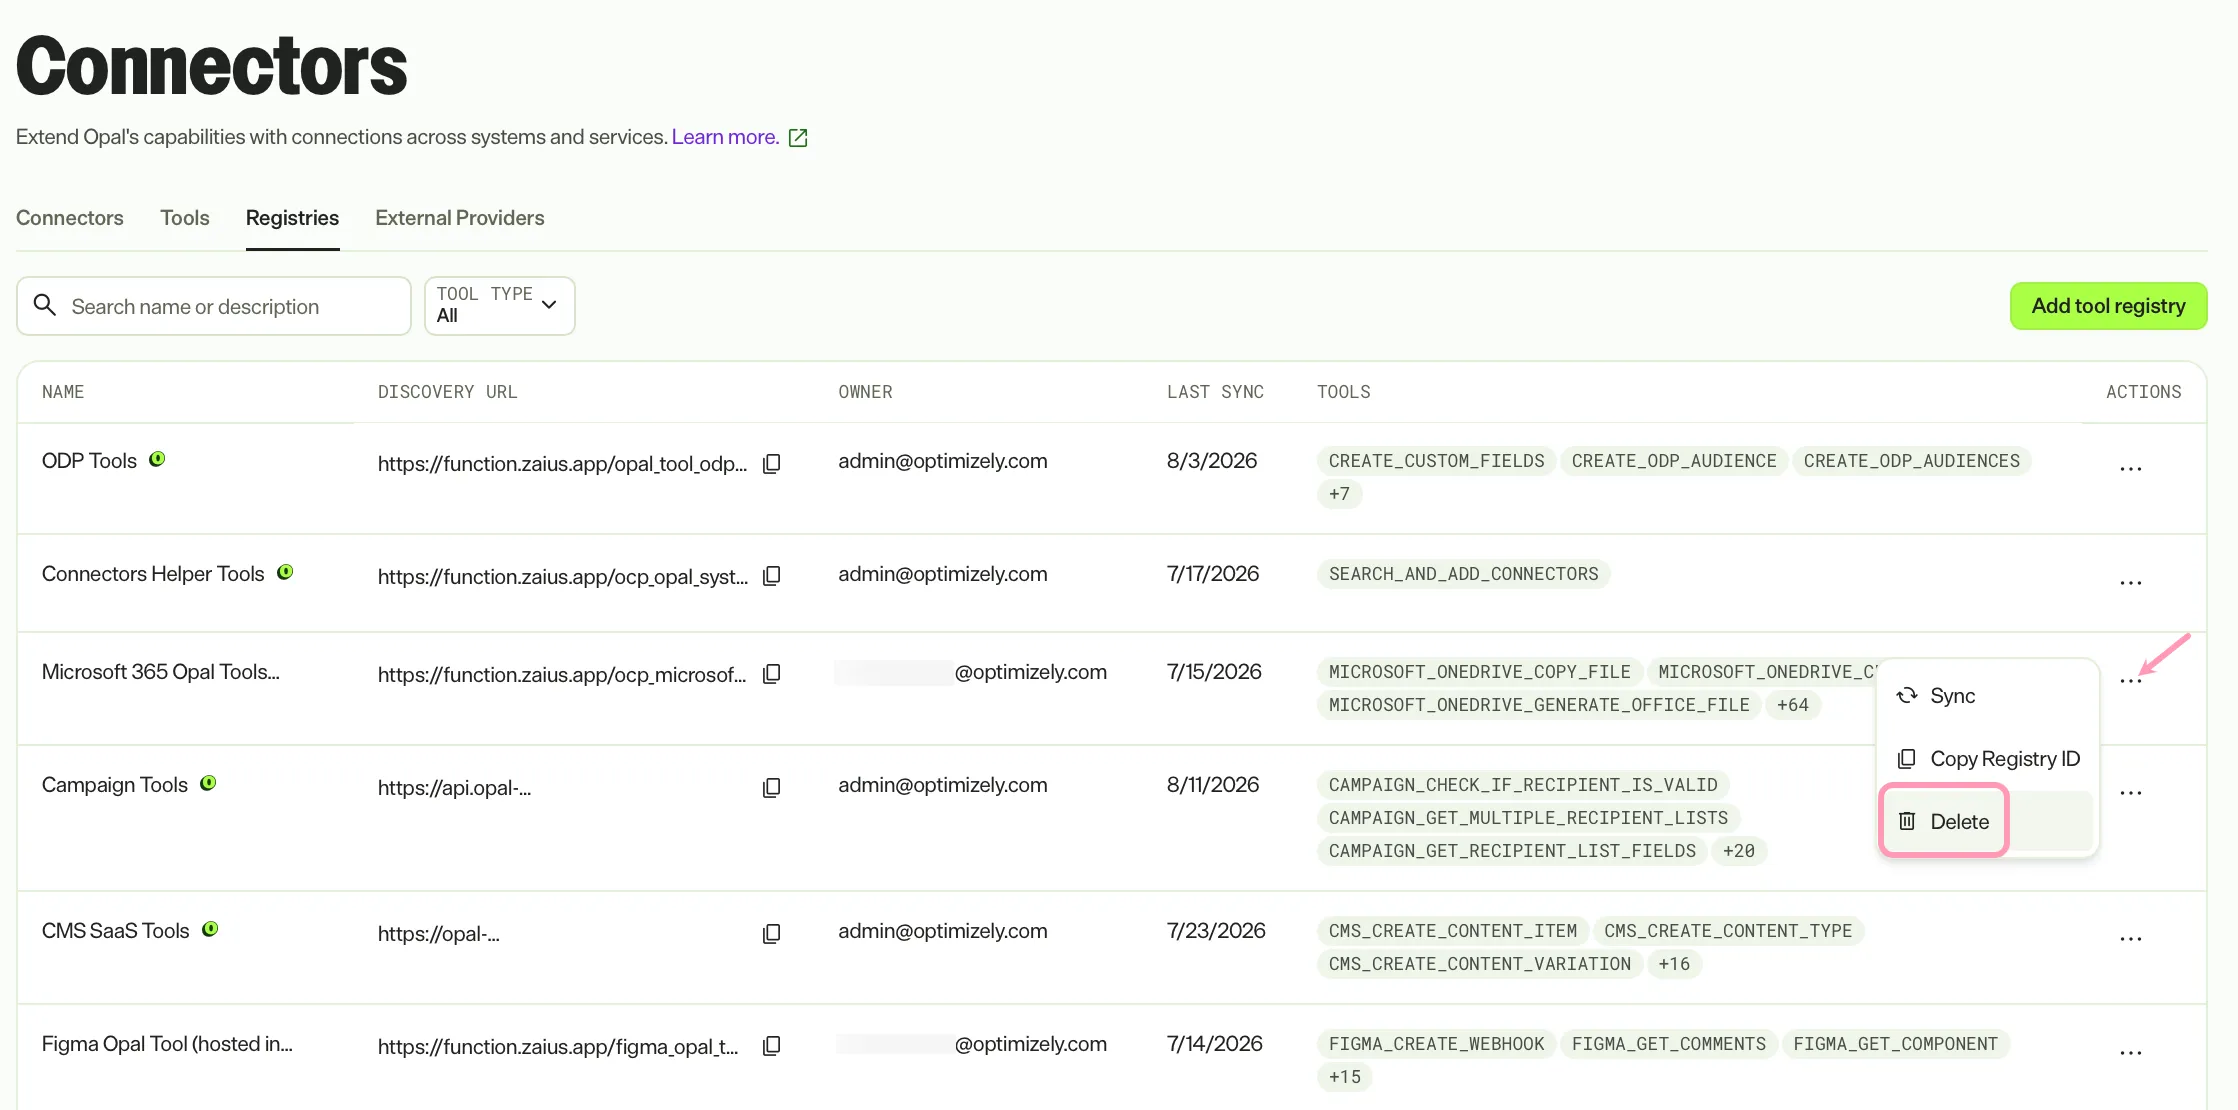Expand the +64 more Microsoft tools badge
The height and width of the screenshot is (1110, 2238).
[x=1792, y=705]
